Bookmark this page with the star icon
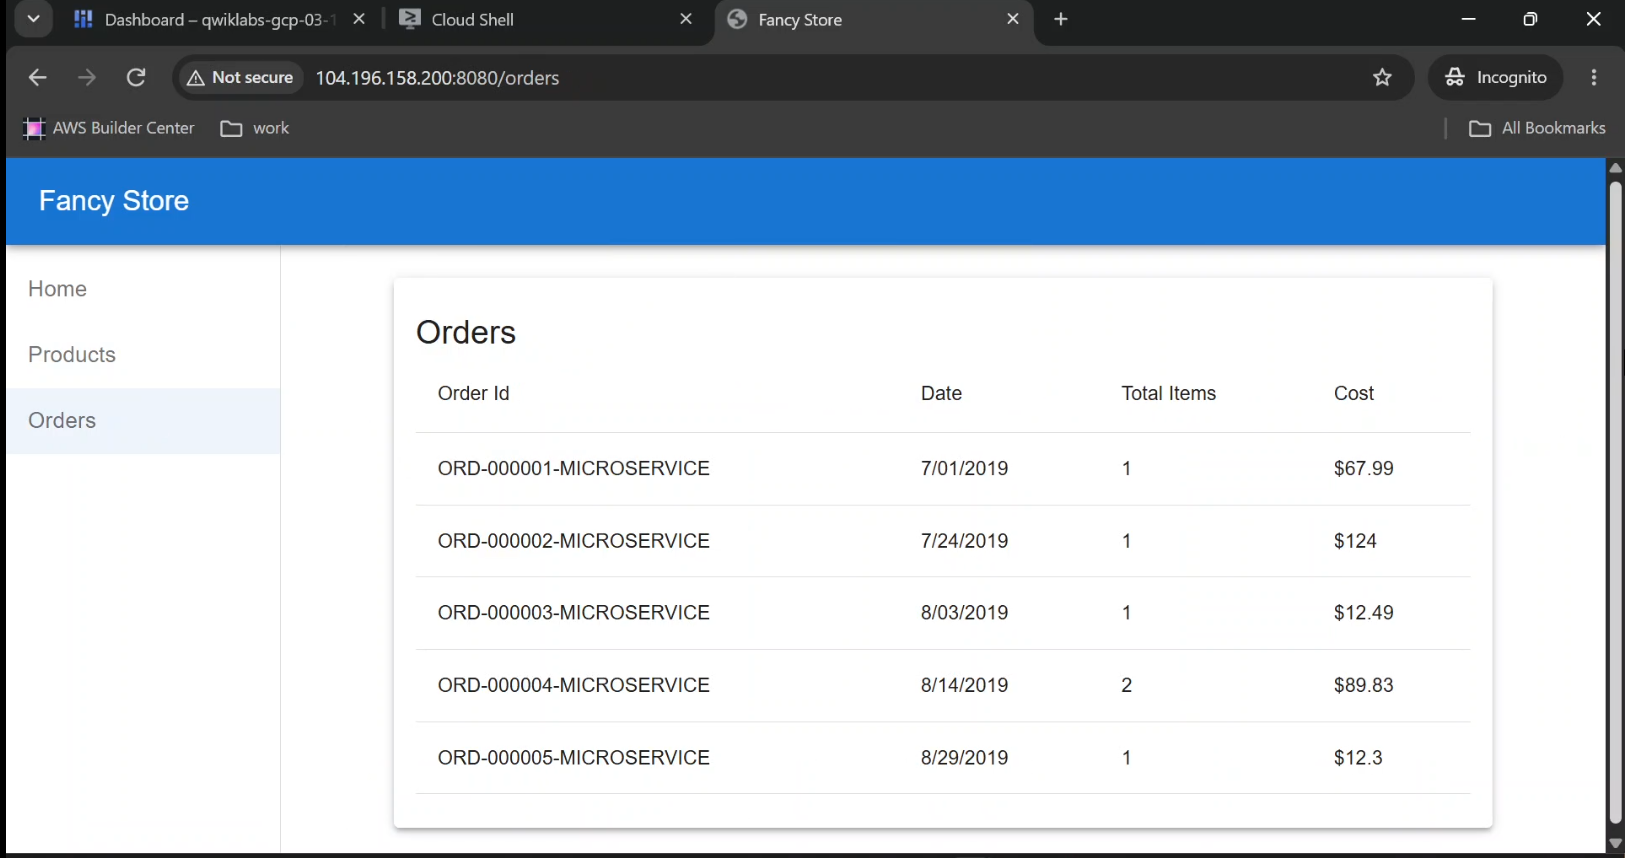Viewport: 1625px width, 858px height. tap(1382, 77)
